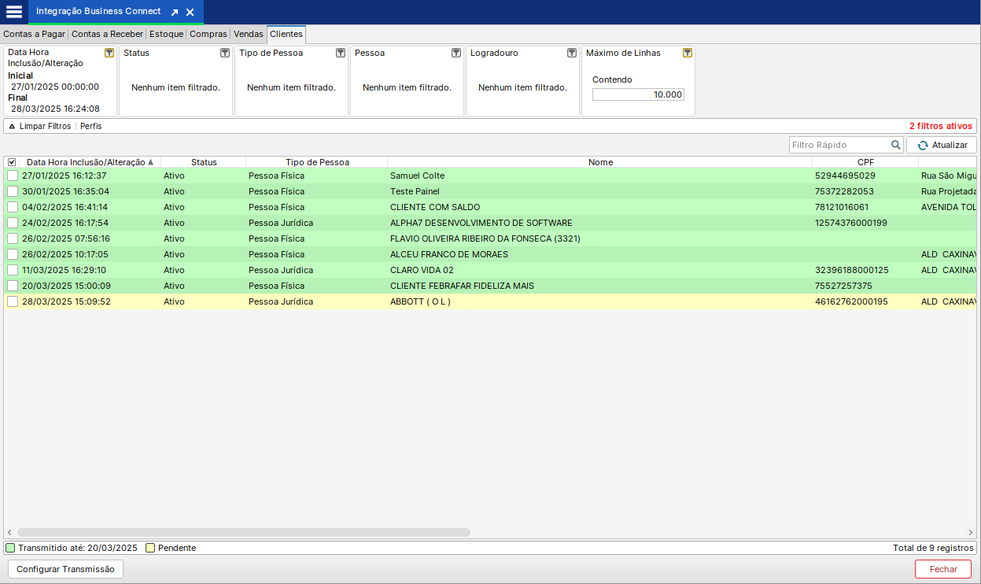Click the Logradouro filter funnel icon
This screenshot has width=981, height=584.
pos(572,53)
